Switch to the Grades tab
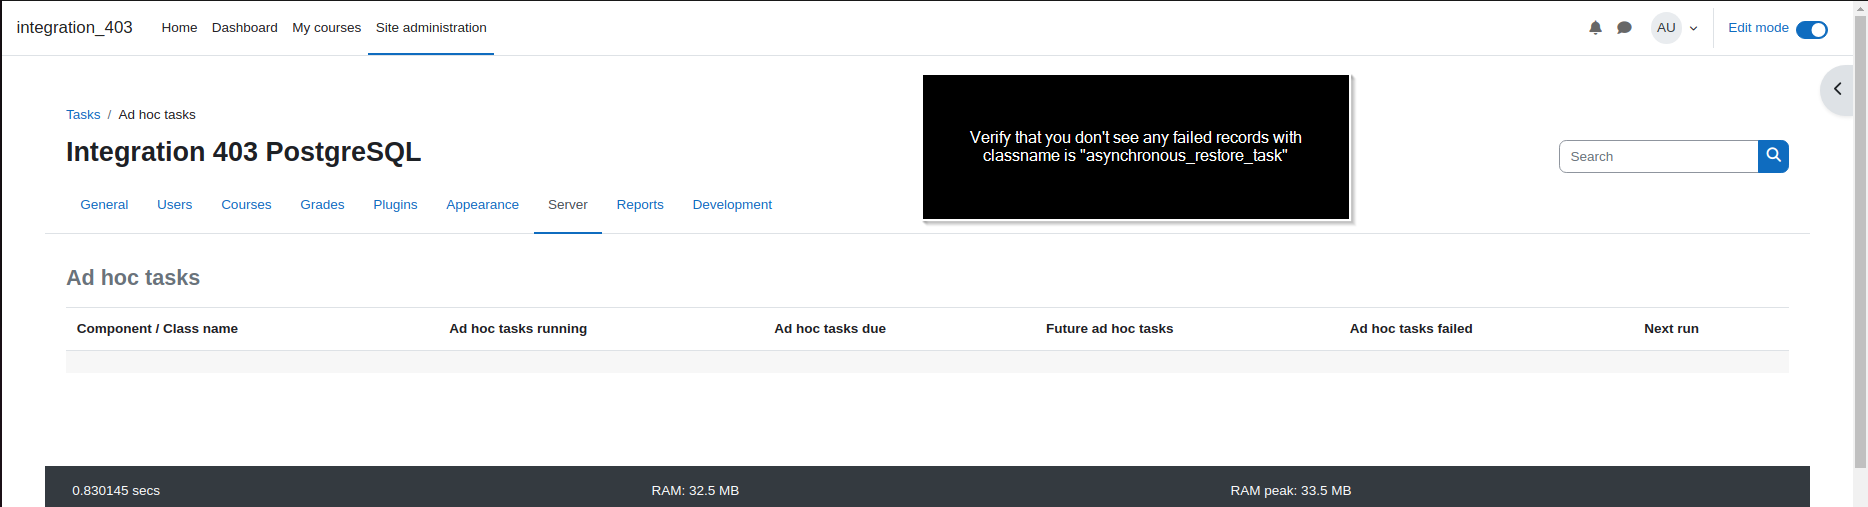This screenshot has width=1868, height=507. pyautogui.click(x=322, y=204)
